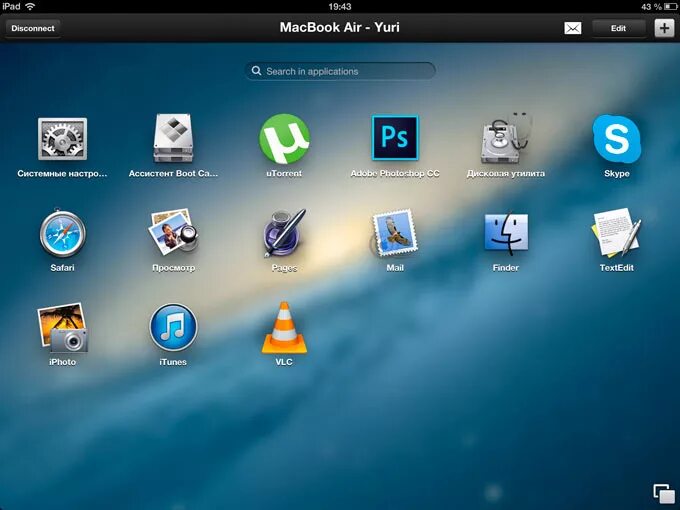Viewport: 680px width, 510px height.
Task: Open the VLC traffic cone icon
Action: [284, 328]
